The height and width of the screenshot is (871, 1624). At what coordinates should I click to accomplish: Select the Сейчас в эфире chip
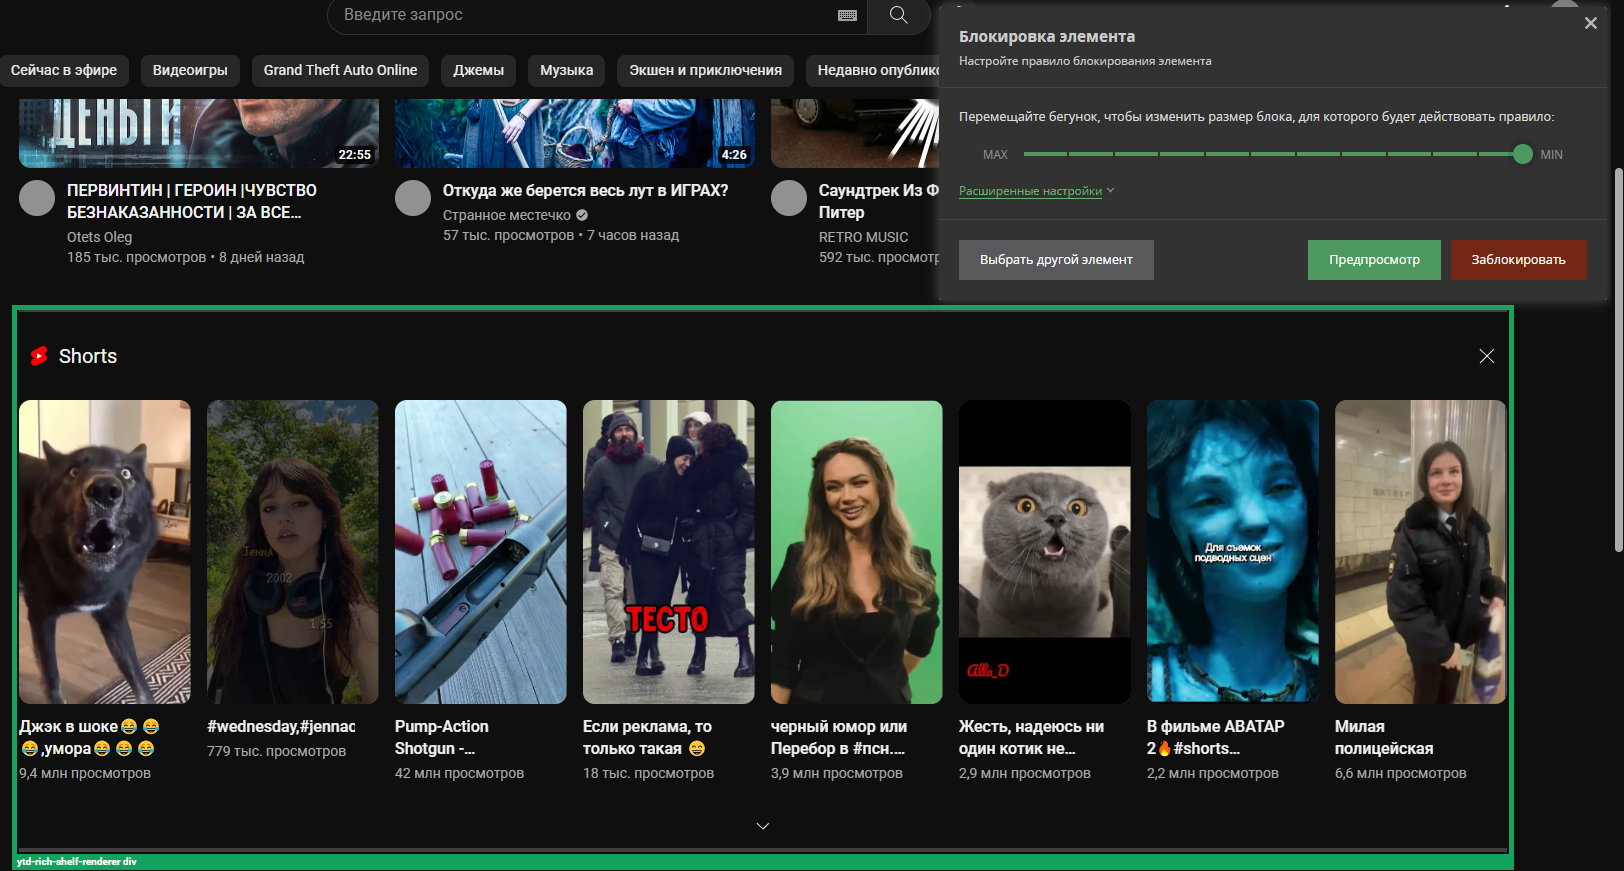point(64,70)
